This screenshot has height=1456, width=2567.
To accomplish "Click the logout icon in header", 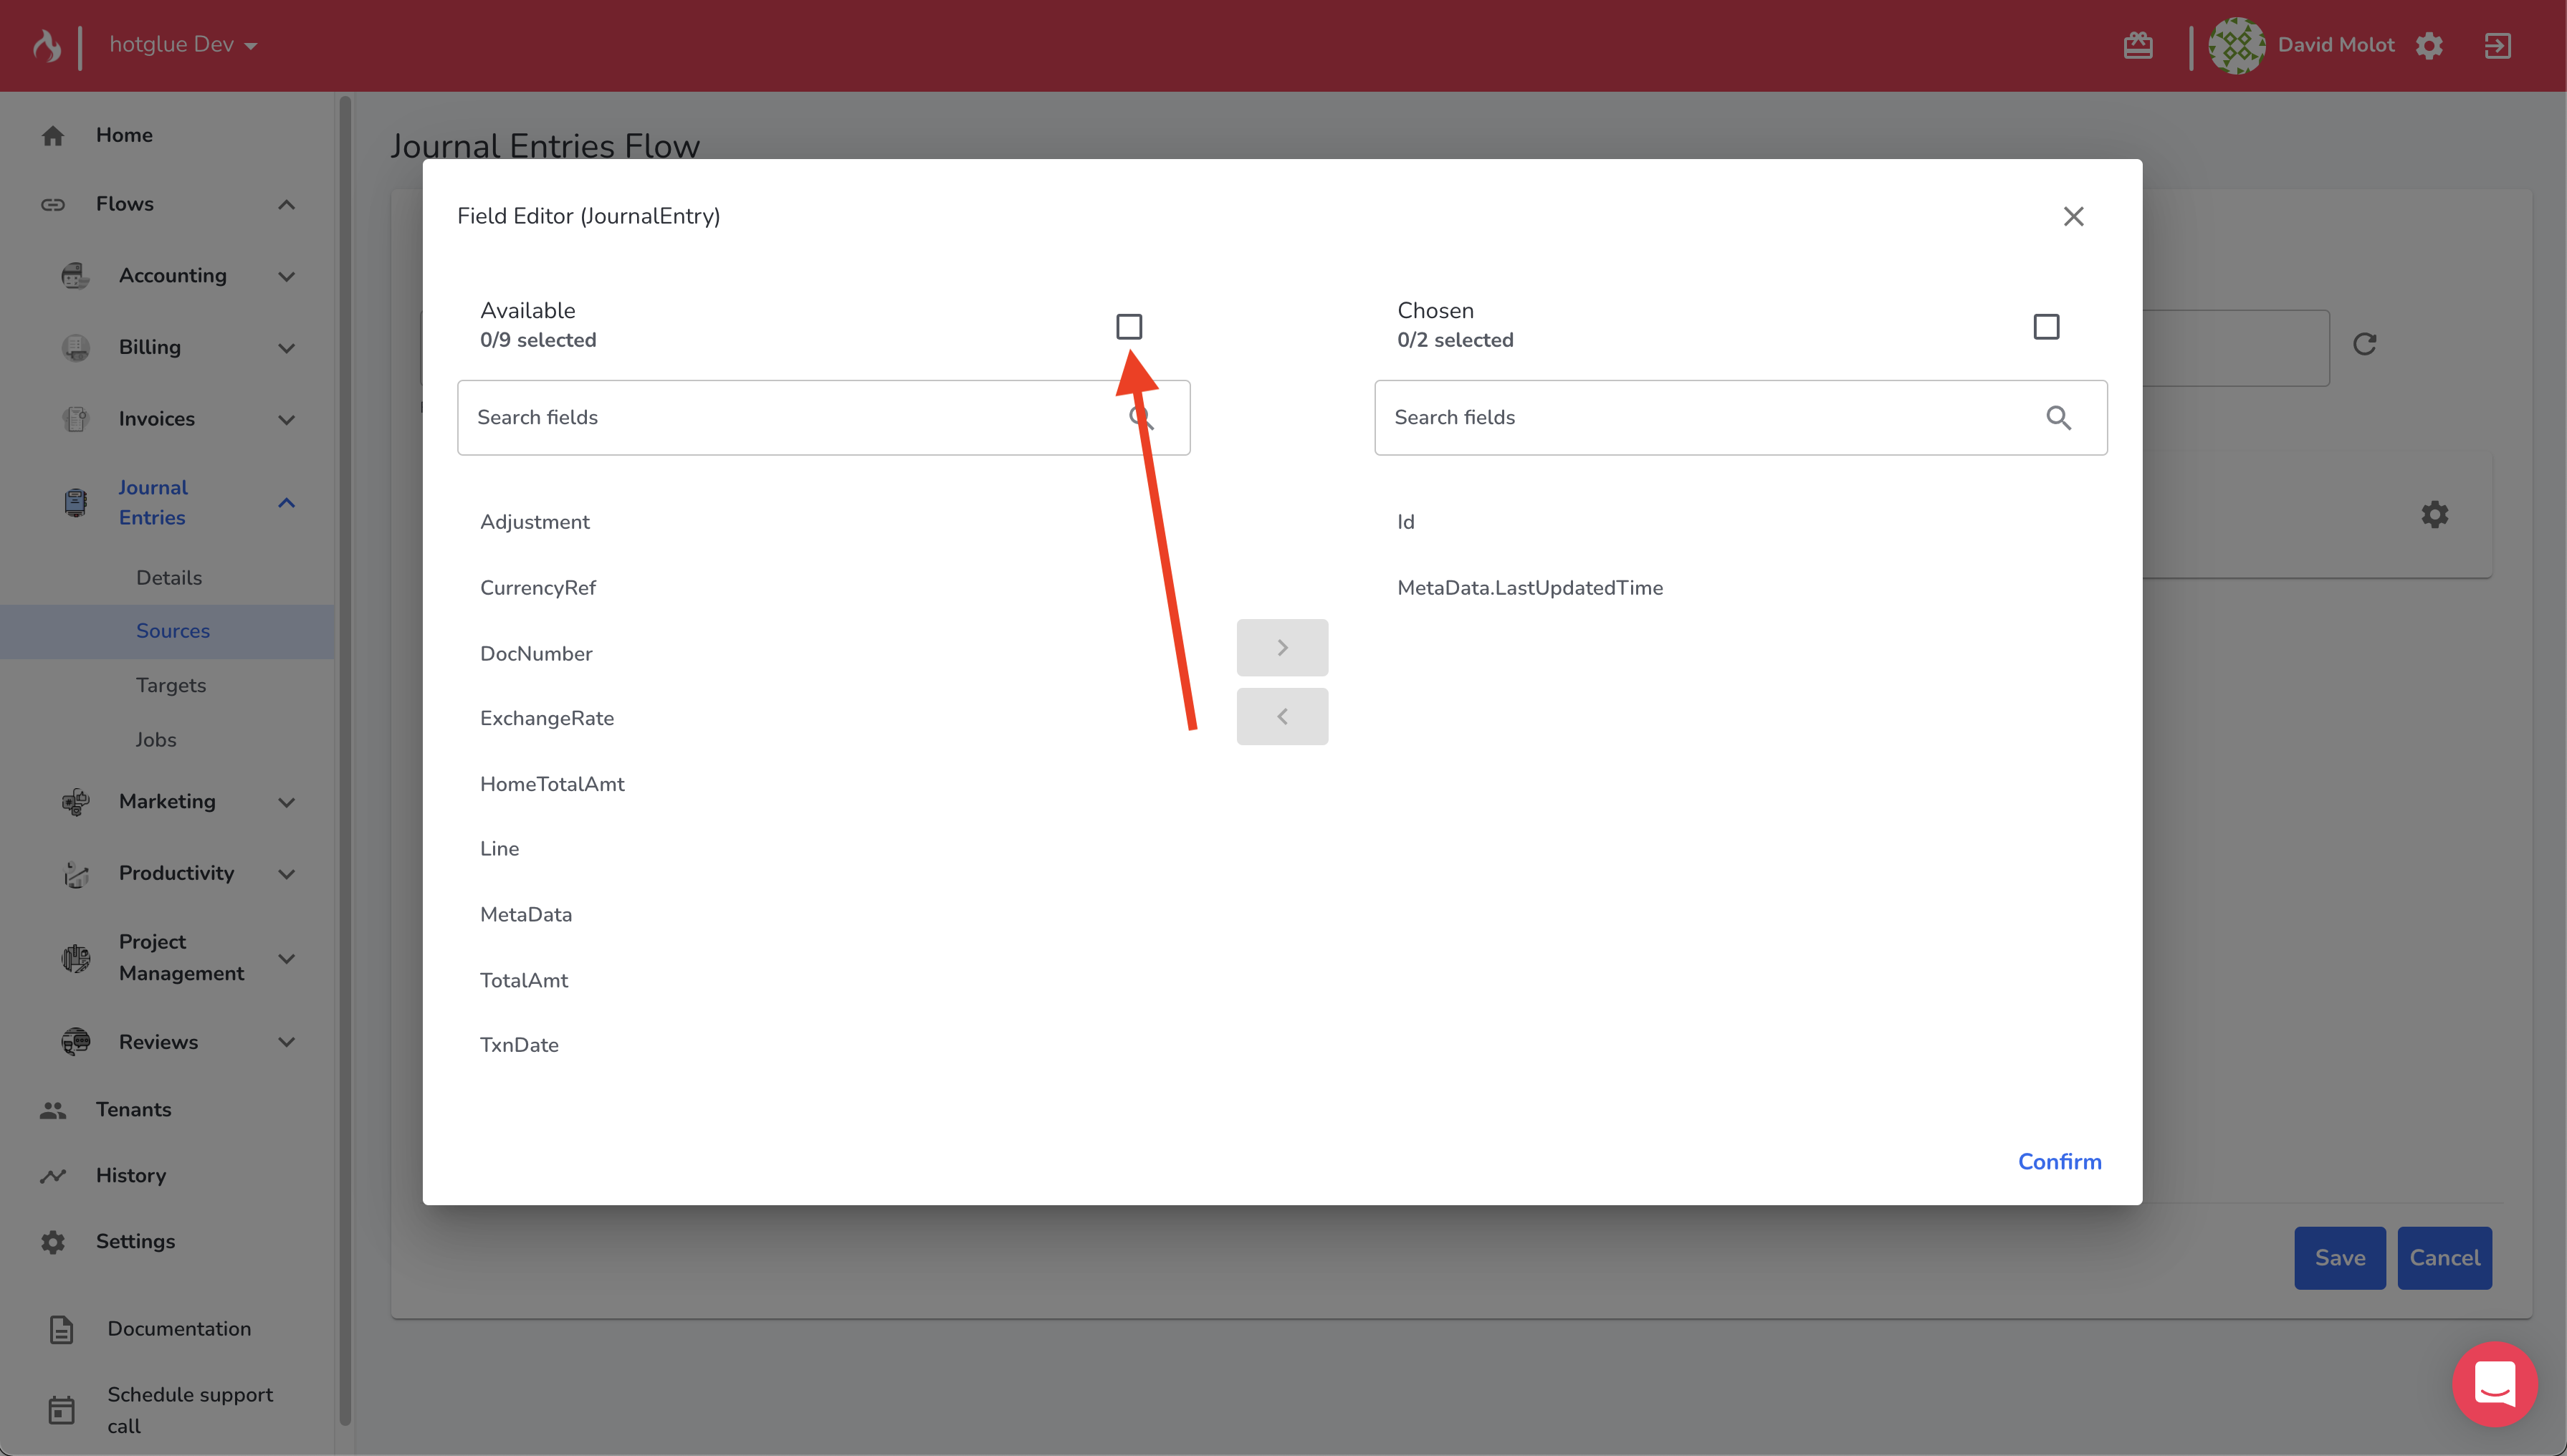I will pyautogui.click(x=2497, y=45).
